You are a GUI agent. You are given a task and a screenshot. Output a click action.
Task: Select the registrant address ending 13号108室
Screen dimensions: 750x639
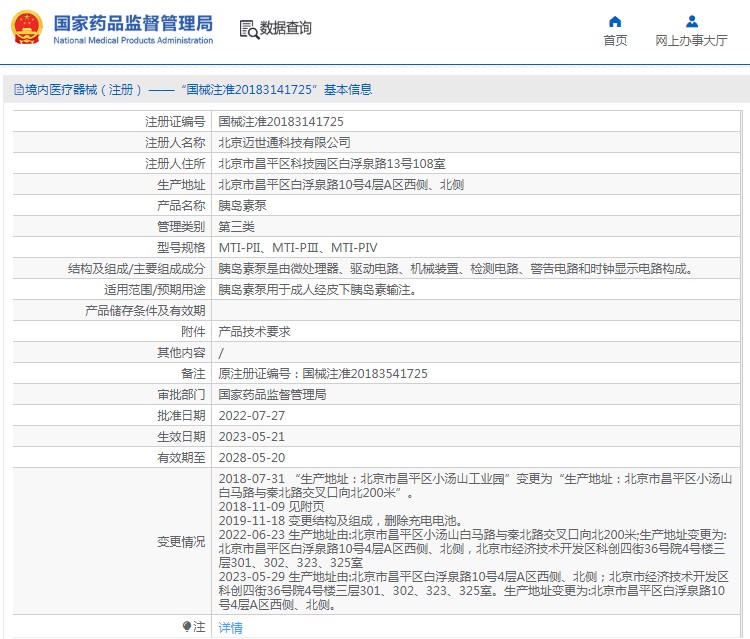coord(332,164)
